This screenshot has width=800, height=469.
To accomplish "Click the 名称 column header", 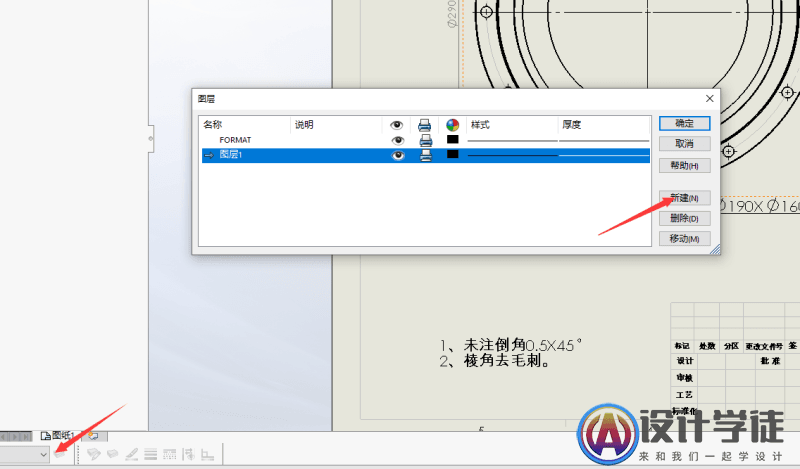I will click(x=213, y=125).
